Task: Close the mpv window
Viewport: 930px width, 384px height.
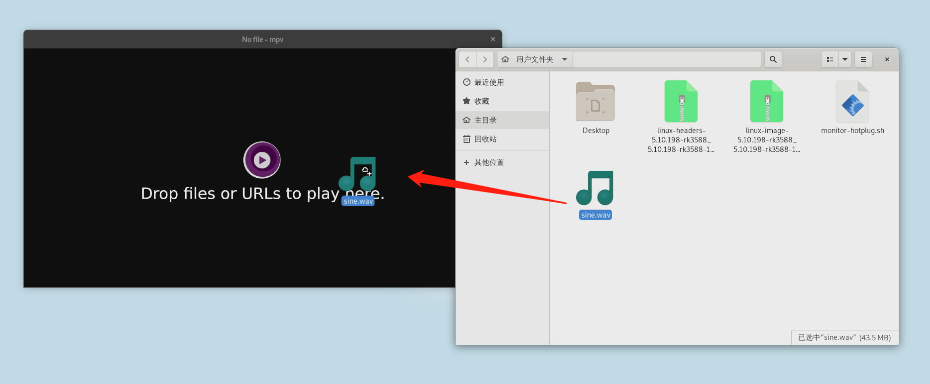Action: tap(492, 39)
